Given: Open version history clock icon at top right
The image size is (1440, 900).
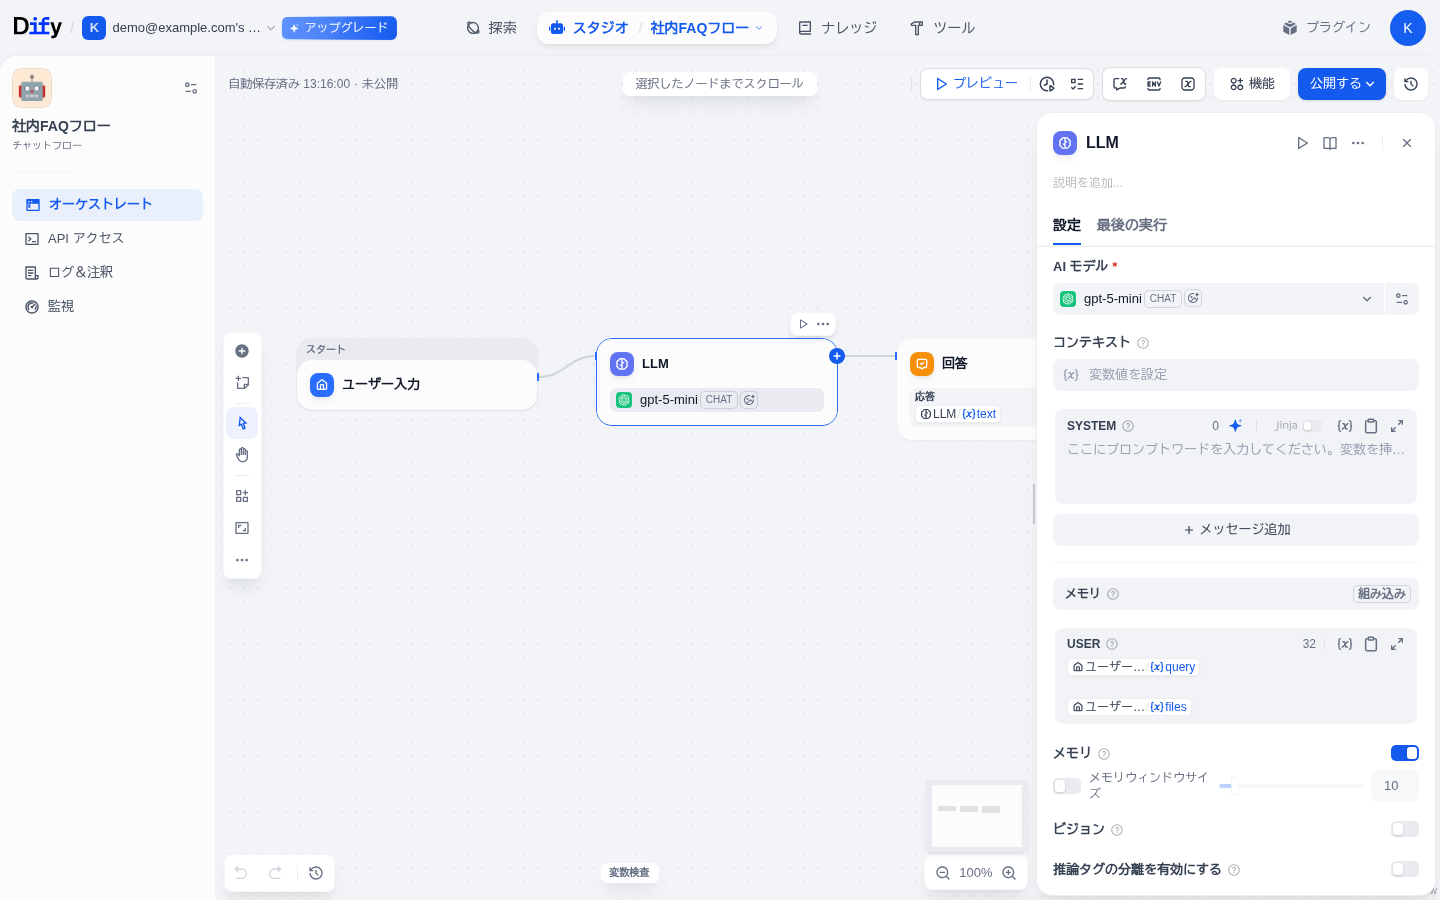Looking at the screenshot, I should coord(1411,84).
